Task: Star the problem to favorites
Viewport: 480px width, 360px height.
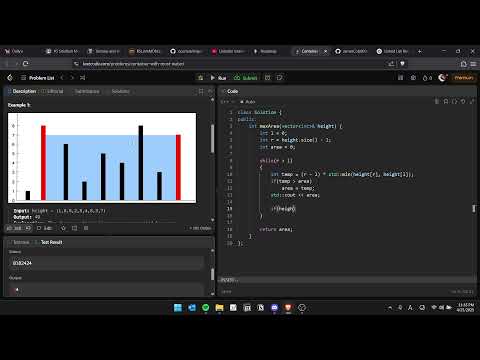Action: pos(63,228)
